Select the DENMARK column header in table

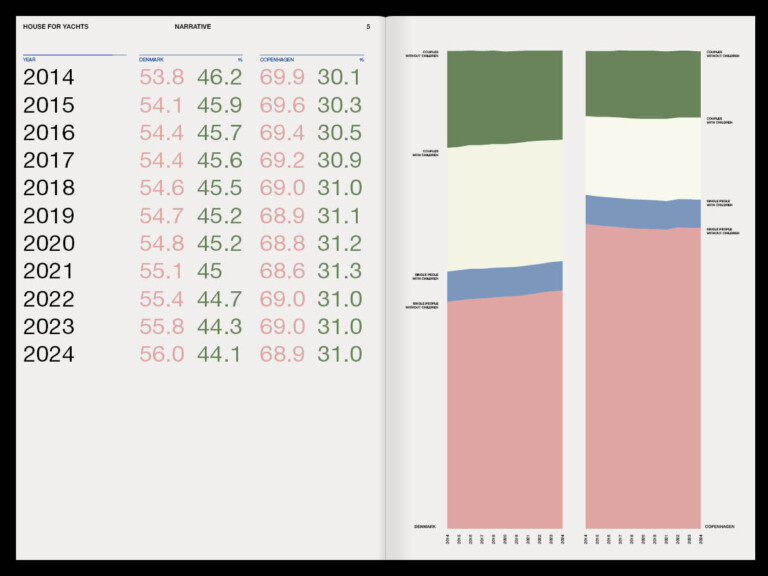[151, 60]
